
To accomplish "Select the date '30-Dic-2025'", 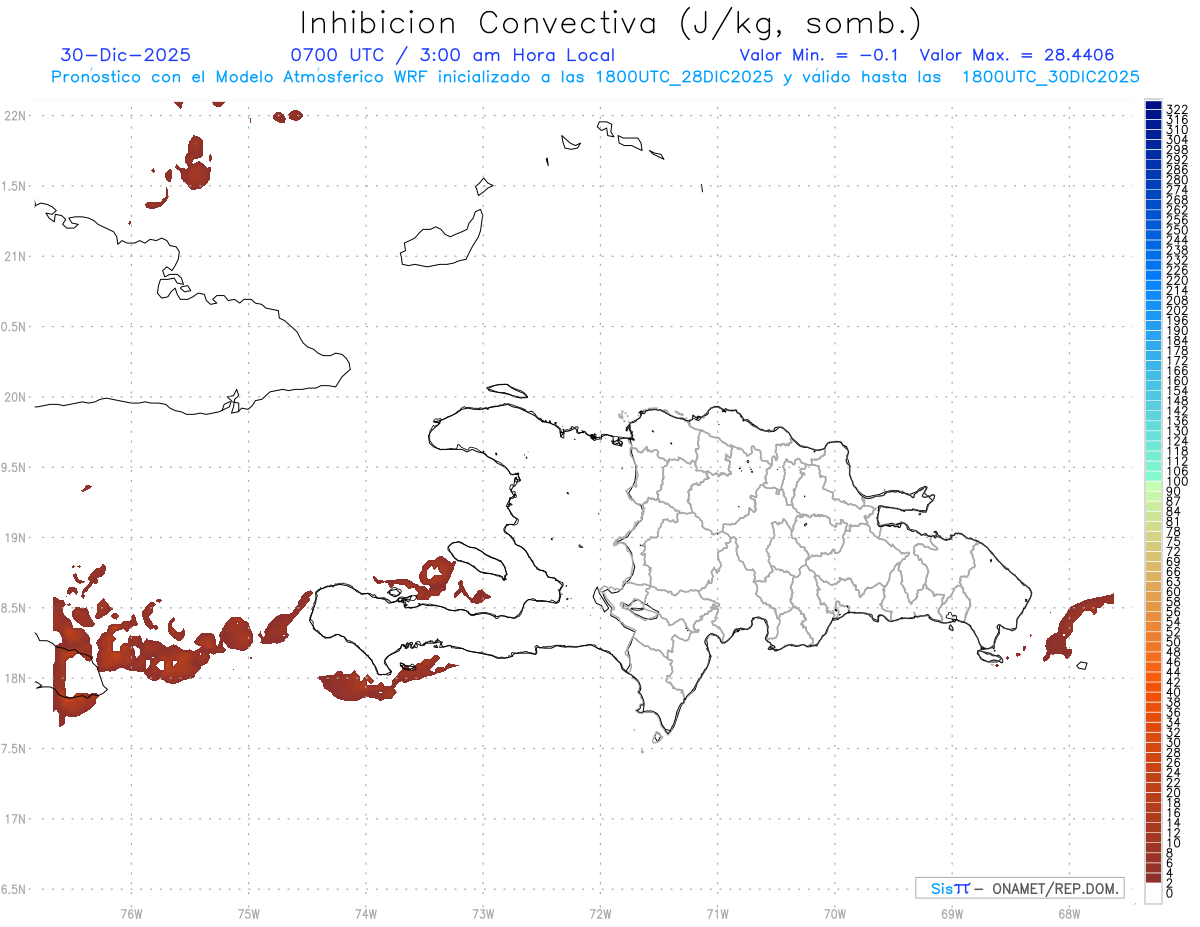I will pyautogui.click(x=126, y=56).
